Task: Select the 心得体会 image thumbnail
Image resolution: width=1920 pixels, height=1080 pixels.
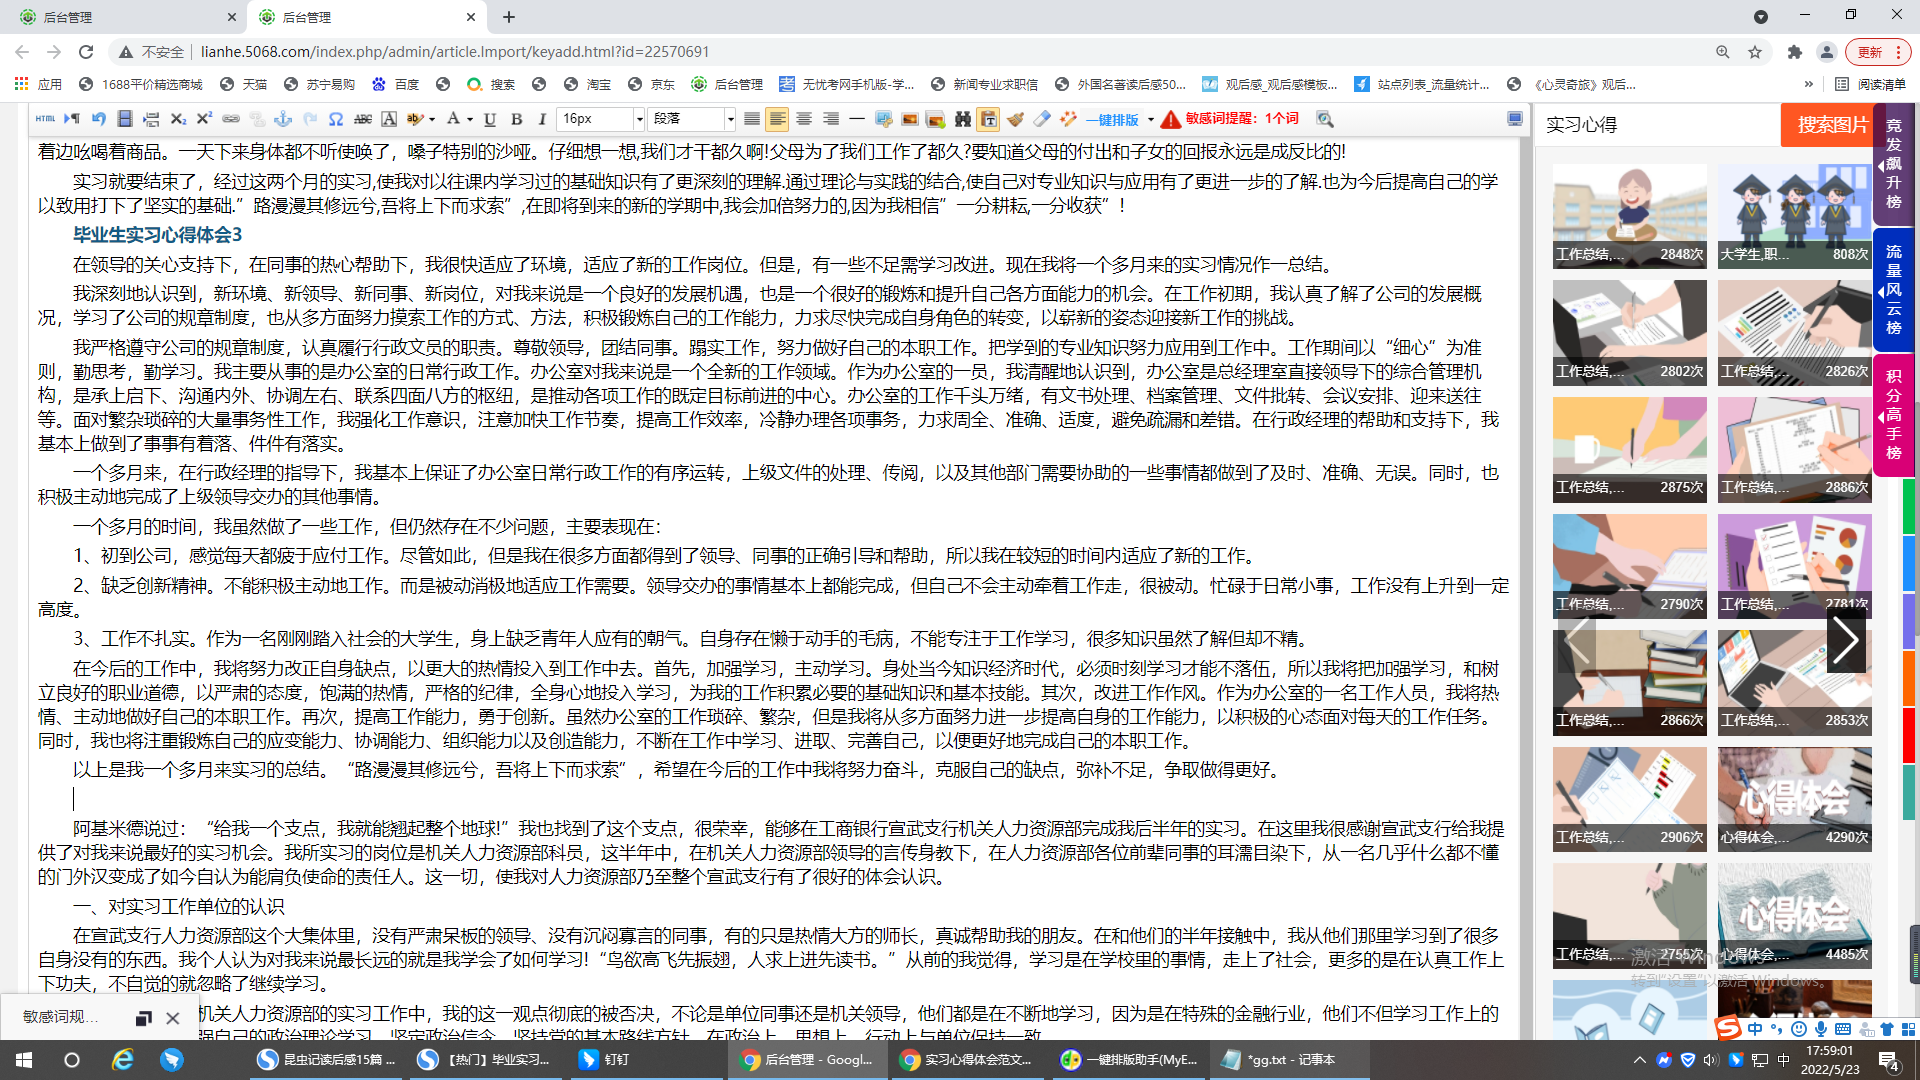Action: 1794,800
